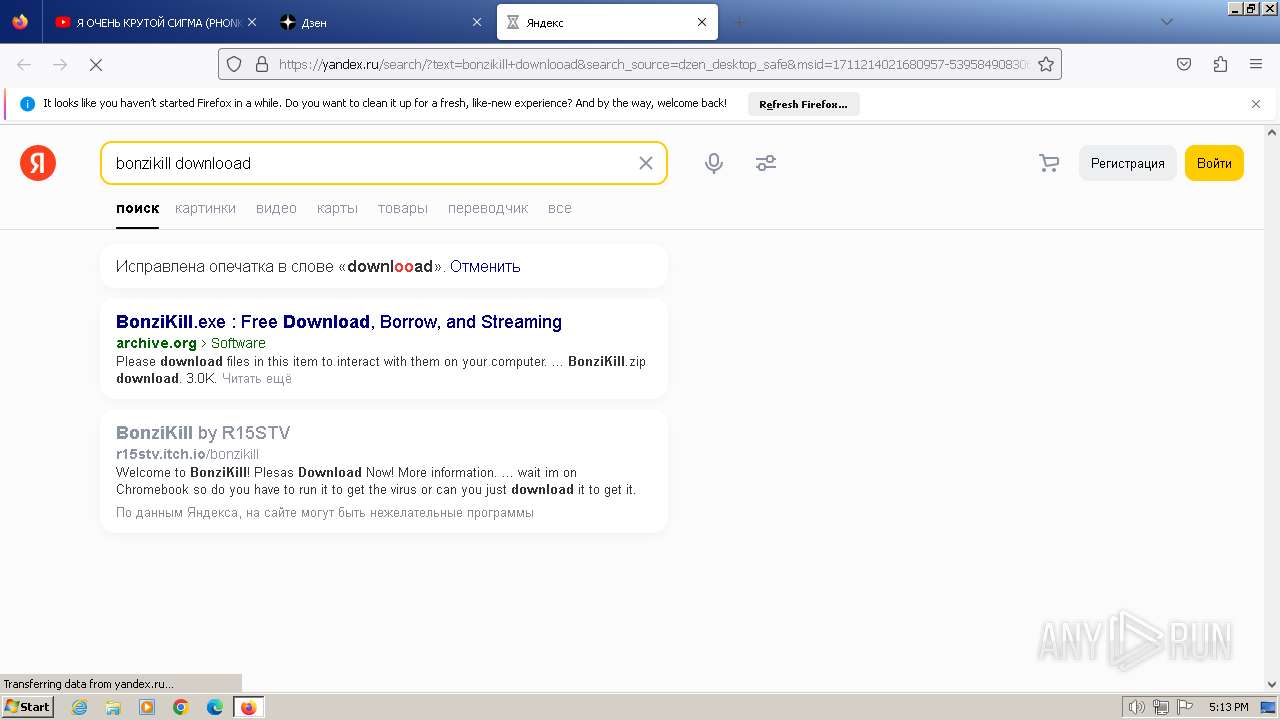Viewport: 1280px width, 720px height.
Task: Open the видео tab
Action: [276, 208]
